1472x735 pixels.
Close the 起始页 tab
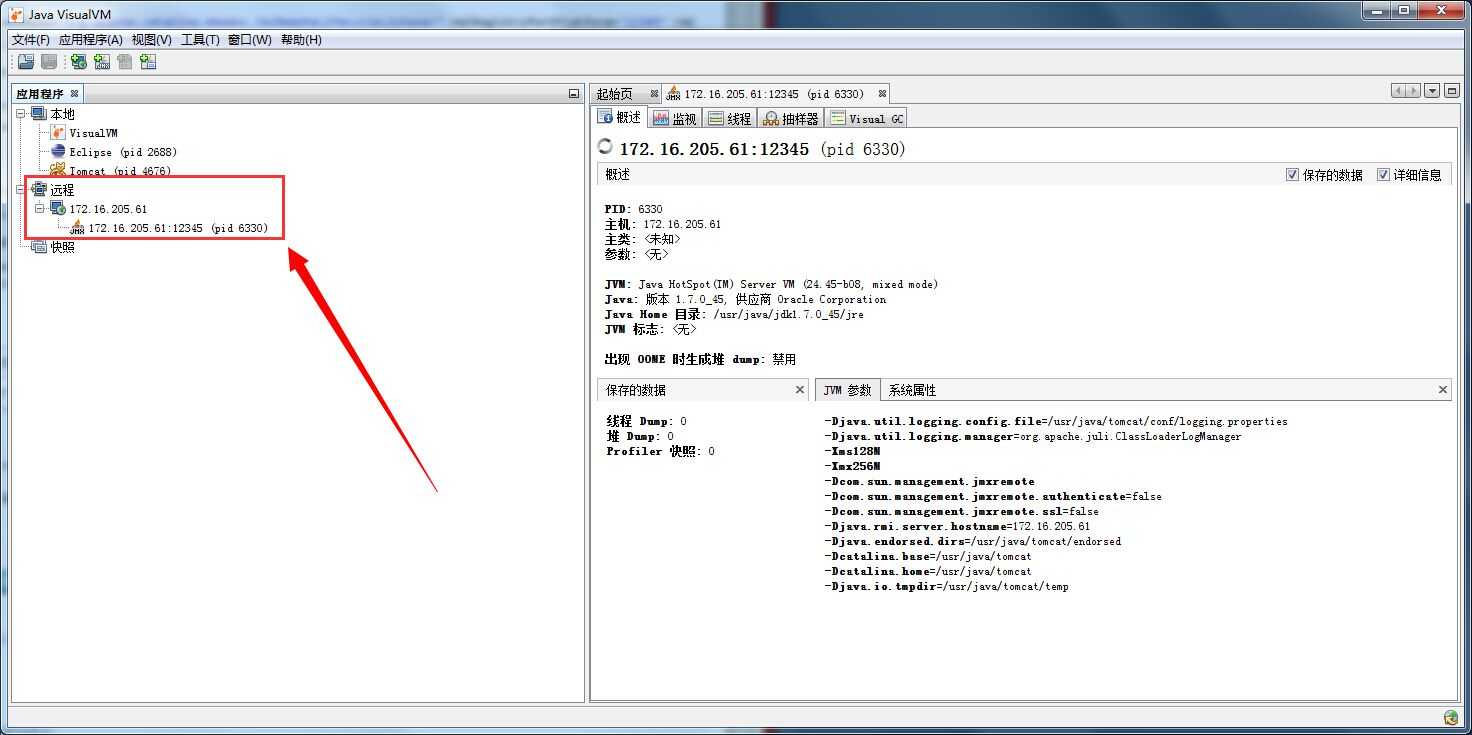pos(654,94)
